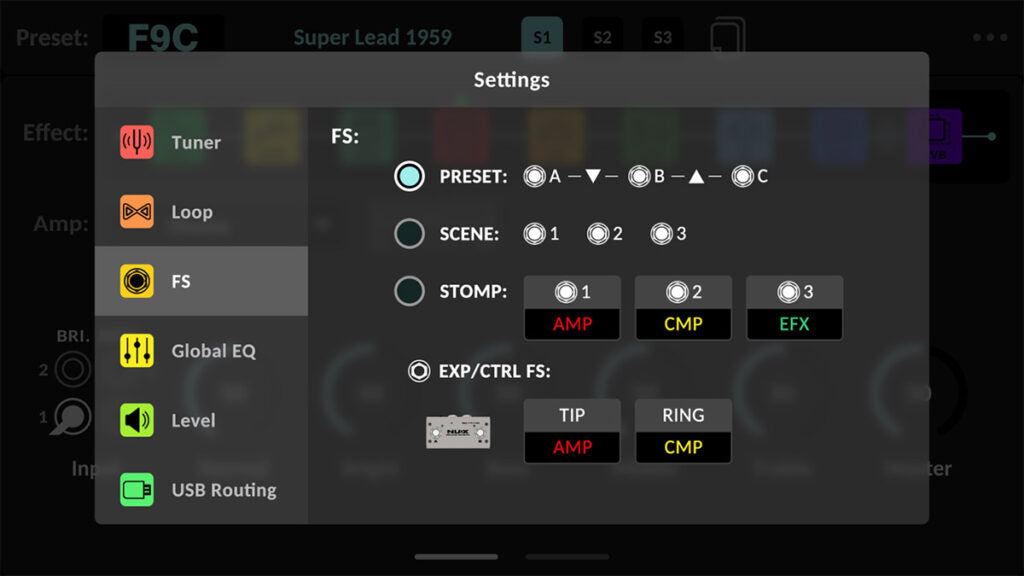Open the TIP assignment showing AMP

click(x=572, y=430)
